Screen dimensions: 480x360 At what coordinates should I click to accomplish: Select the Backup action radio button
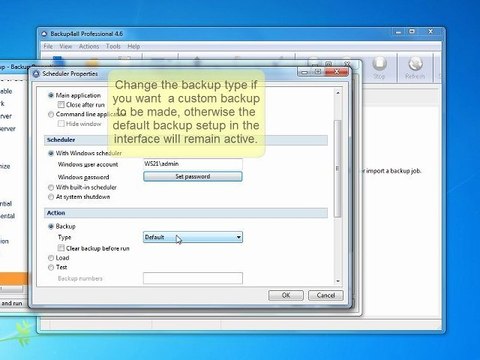(51, 226)
